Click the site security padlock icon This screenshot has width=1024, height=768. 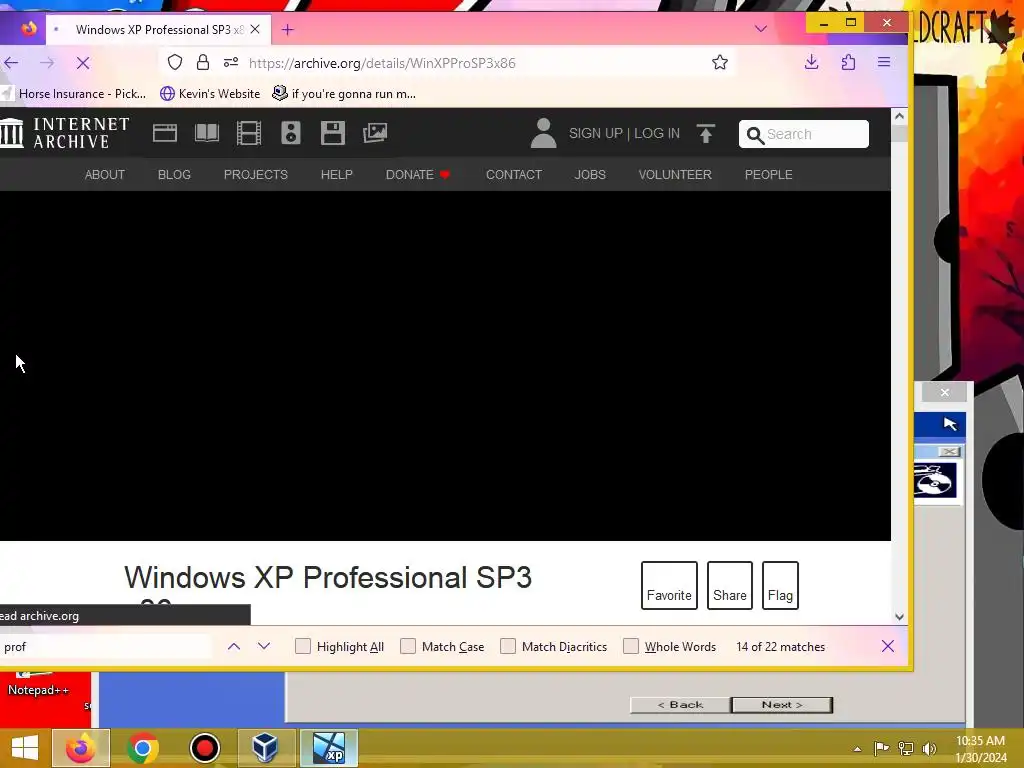pos(202,62)
